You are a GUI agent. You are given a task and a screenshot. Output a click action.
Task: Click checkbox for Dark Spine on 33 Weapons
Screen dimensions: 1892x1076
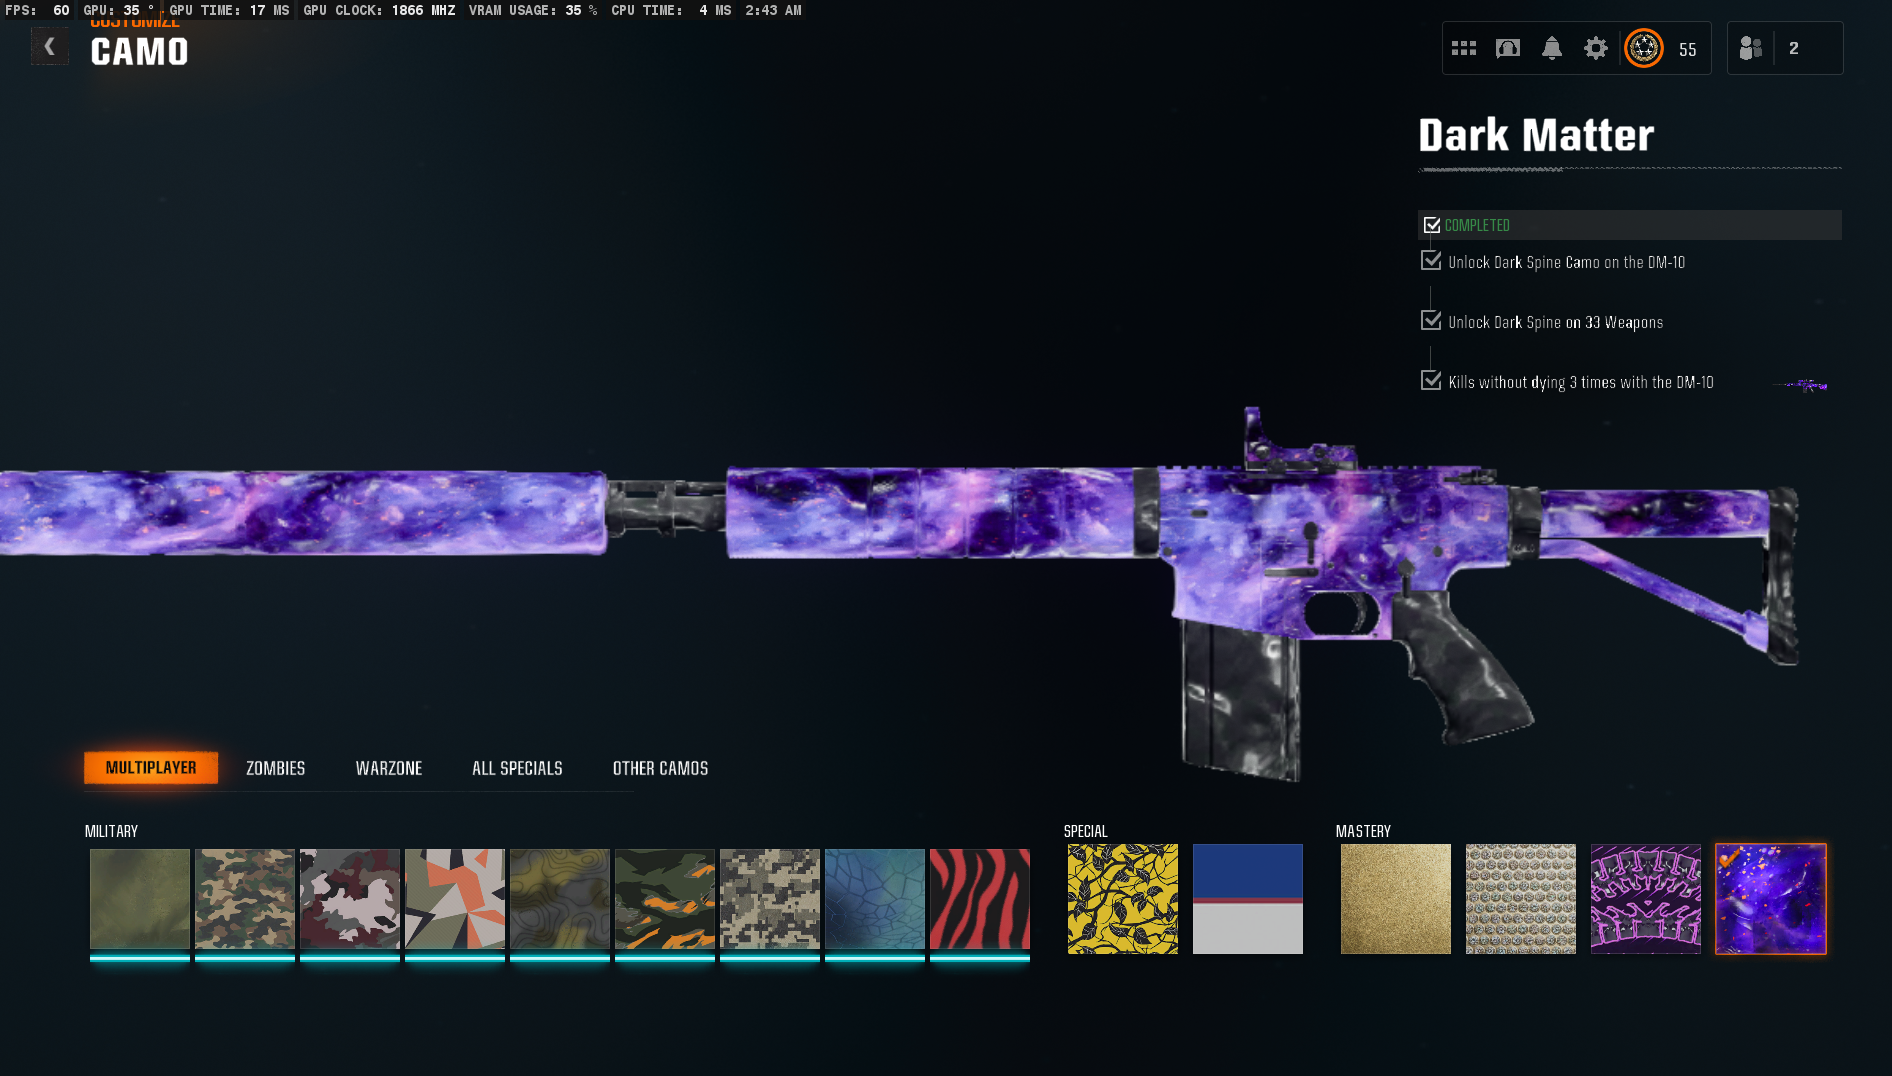1431,321
